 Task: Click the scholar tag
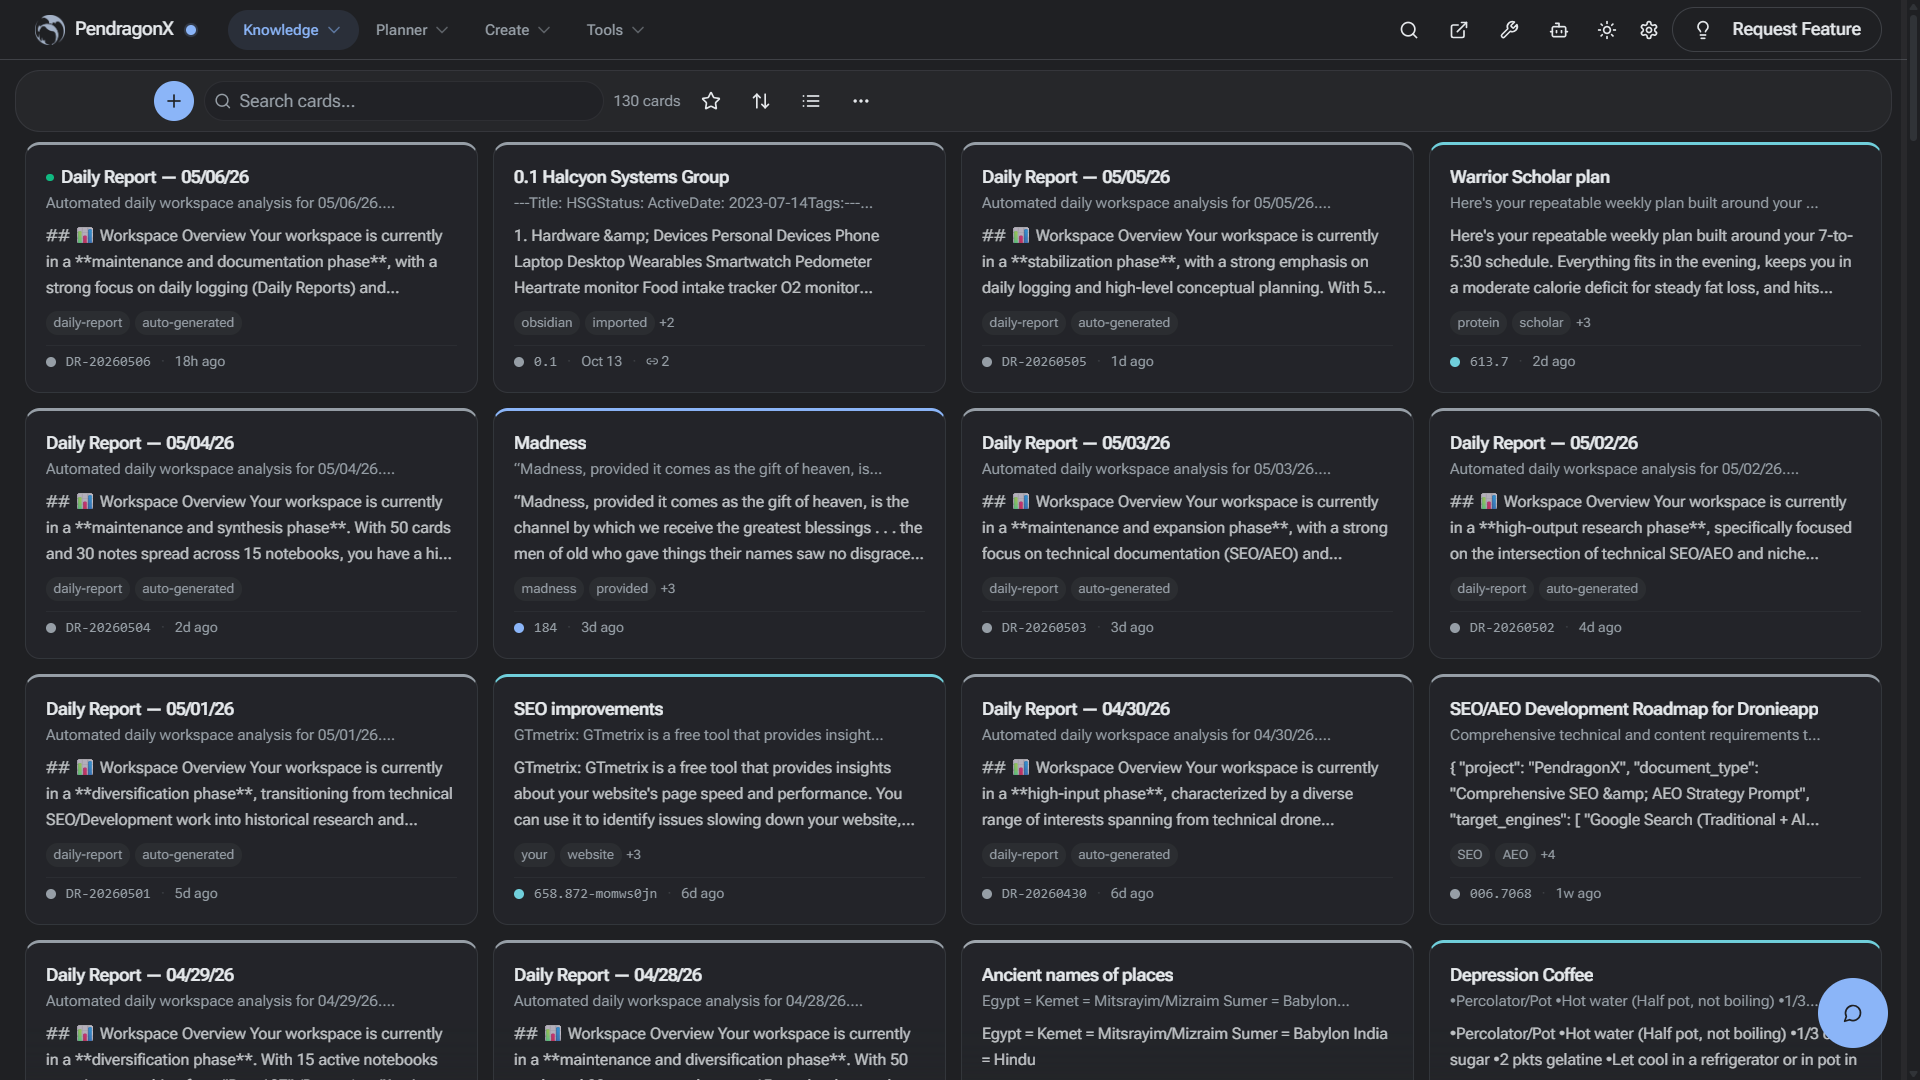pyautogui.click(x=1541, y=323)
